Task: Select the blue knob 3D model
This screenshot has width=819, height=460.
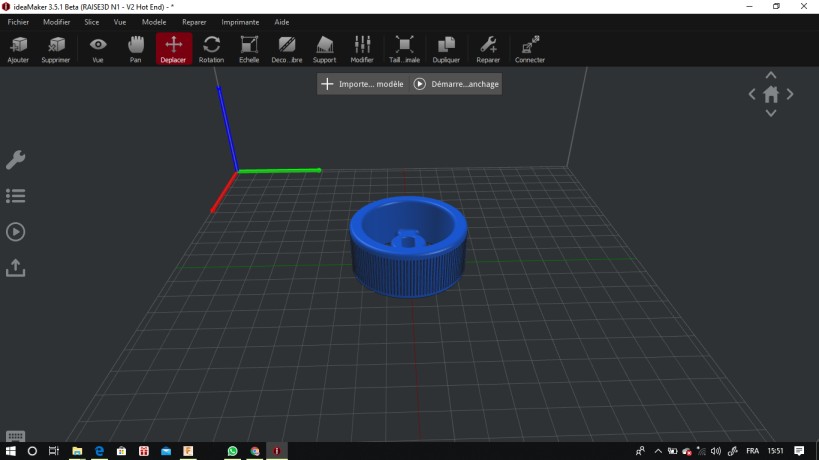Action: (x=408, y=246)
